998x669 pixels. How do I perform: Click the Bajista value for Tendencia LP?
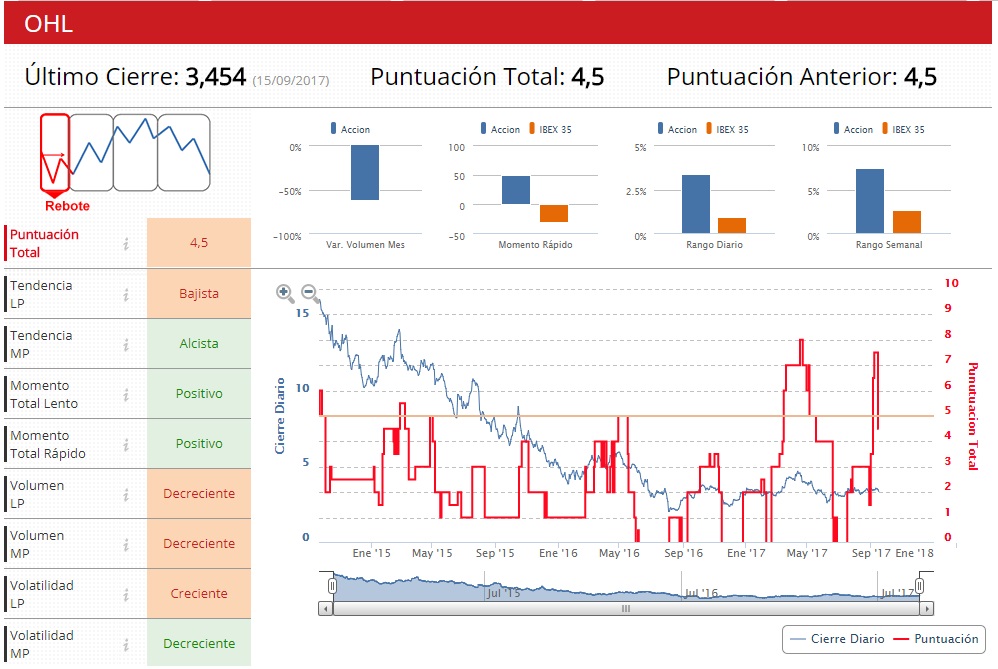pyautogui.click(x=199, y=293)
